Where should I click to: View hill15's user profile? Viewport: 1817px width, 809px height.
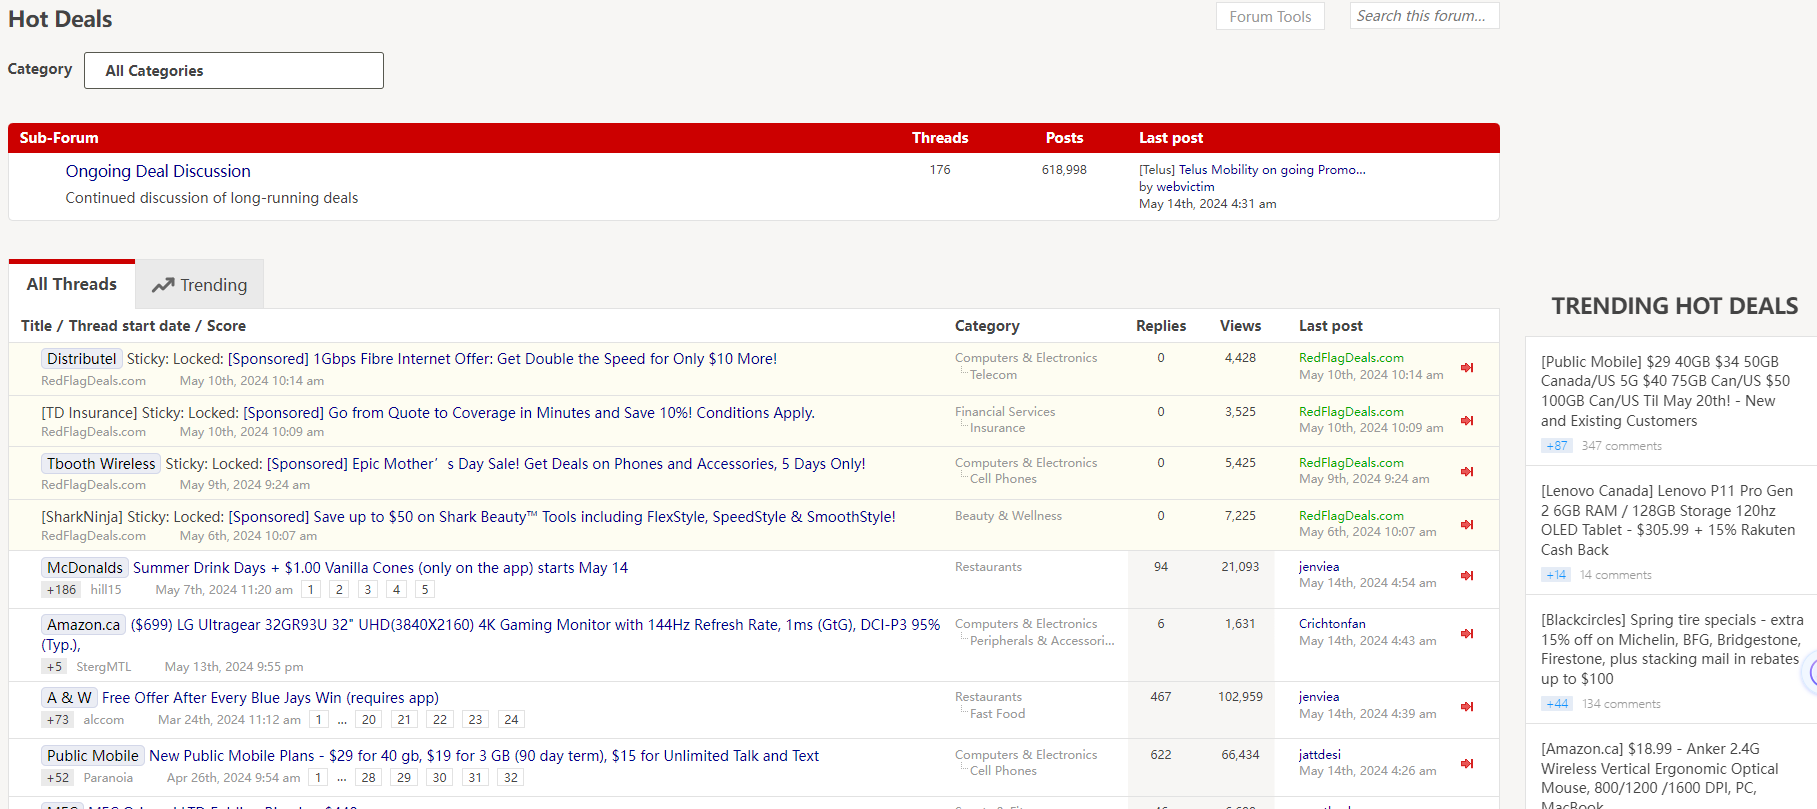(106, 590)
